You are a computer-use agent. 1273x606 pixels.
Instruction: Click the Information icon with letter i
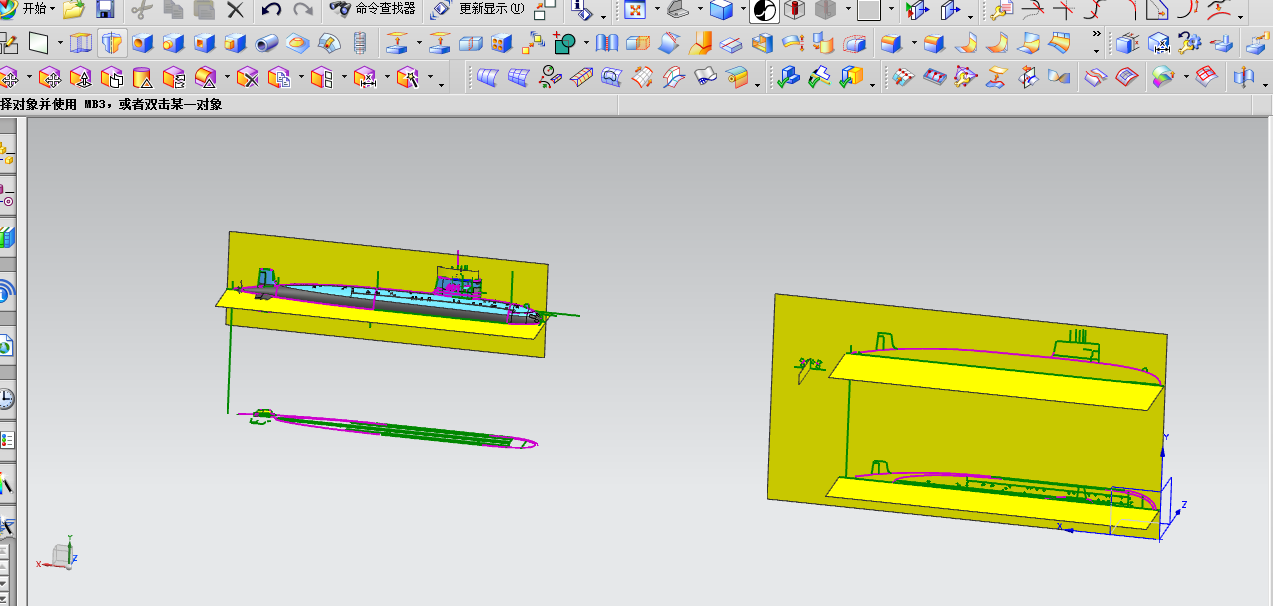(x=582, y=10)
